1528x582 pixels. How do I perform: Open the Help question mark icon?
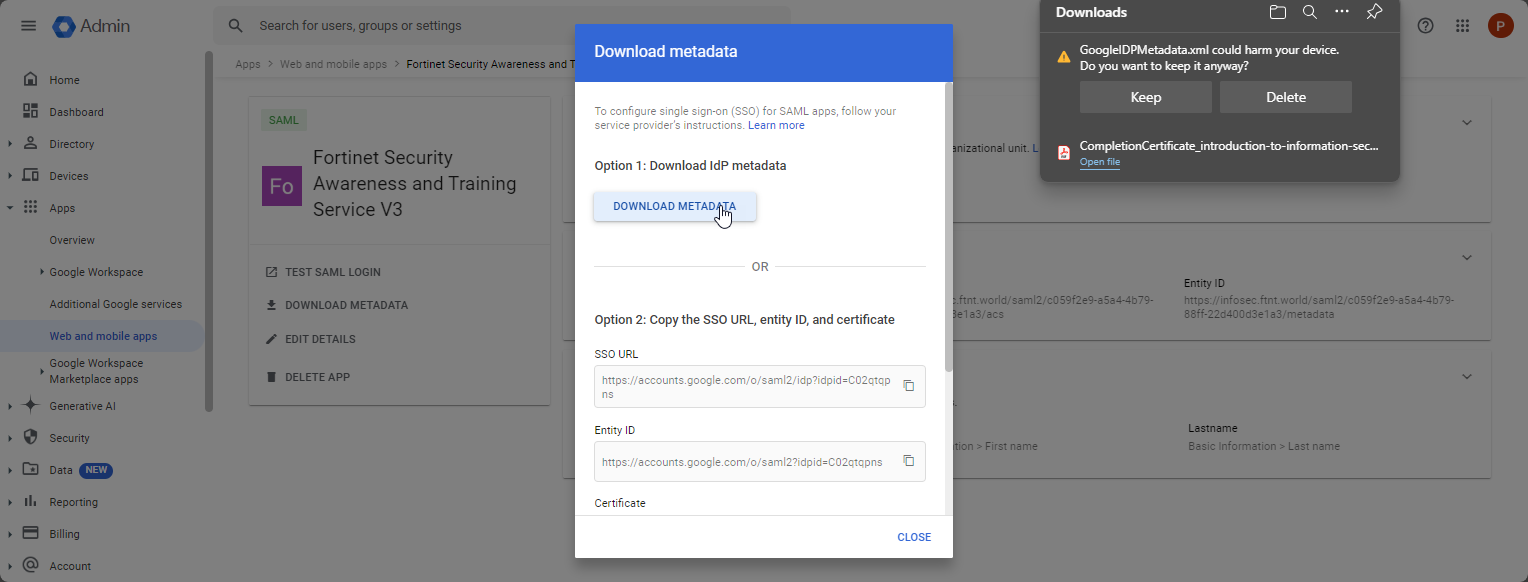click(1426, 26)
